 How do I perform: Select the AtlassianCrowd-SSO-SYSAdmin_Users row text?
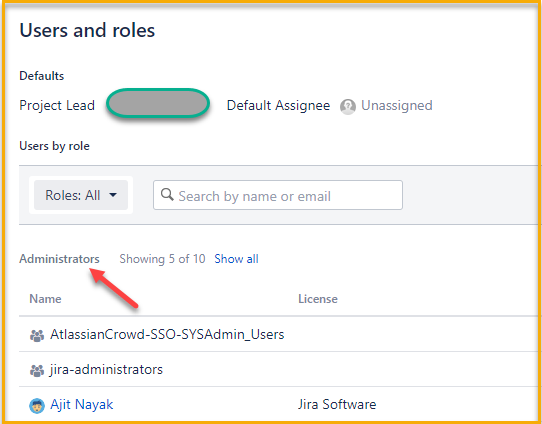tap(167, 335)
